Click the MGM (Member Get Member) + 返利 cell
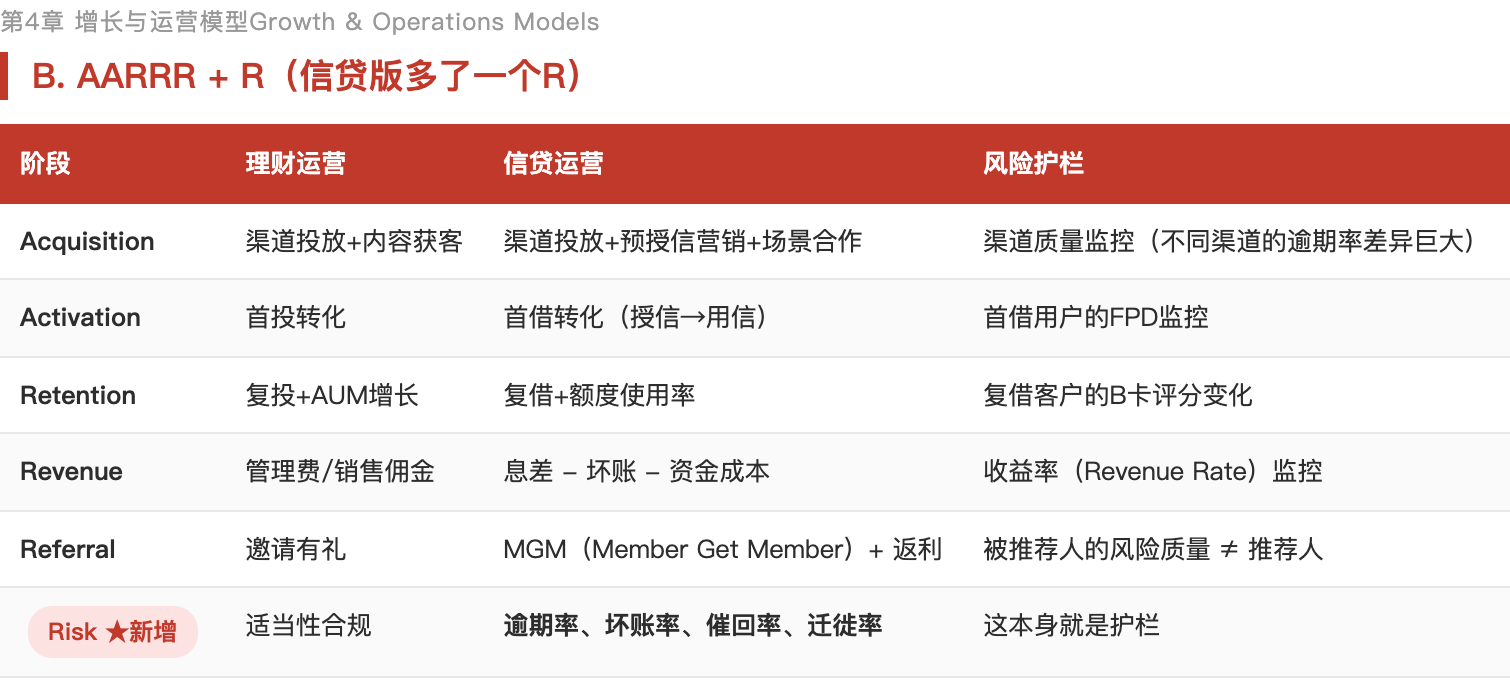 722,549
